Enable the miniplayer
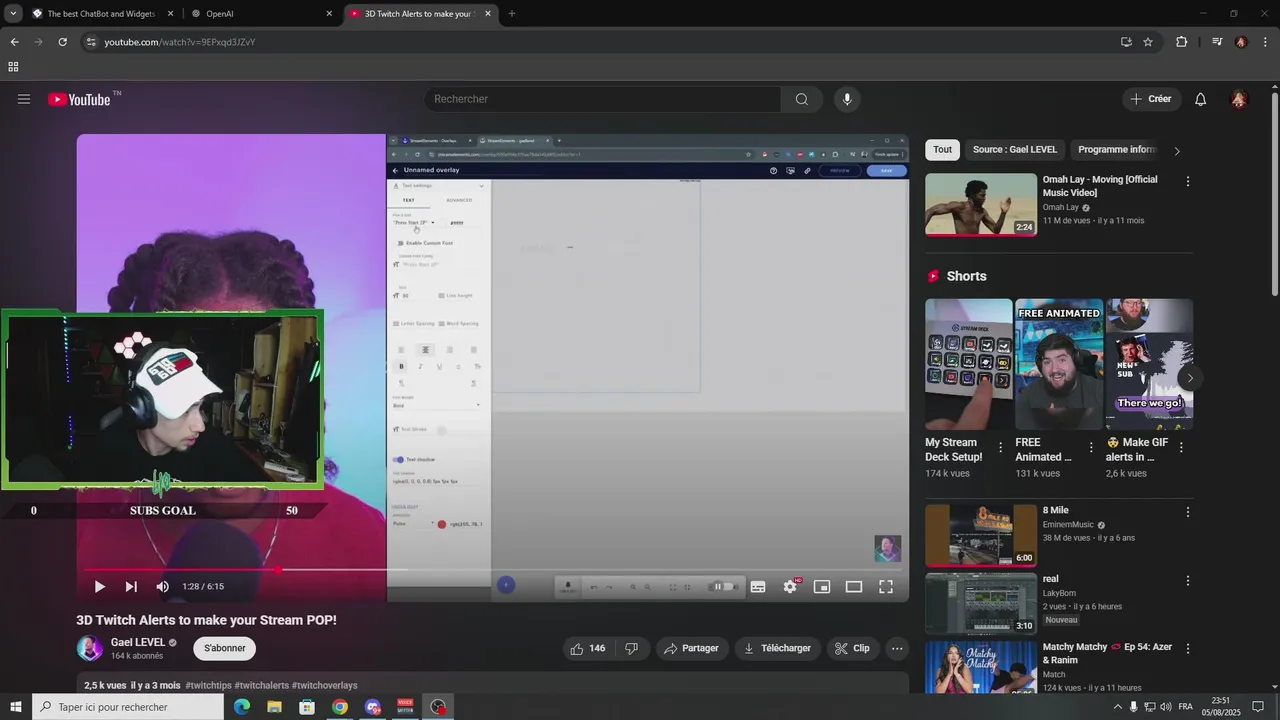 (x=822, y=587)
